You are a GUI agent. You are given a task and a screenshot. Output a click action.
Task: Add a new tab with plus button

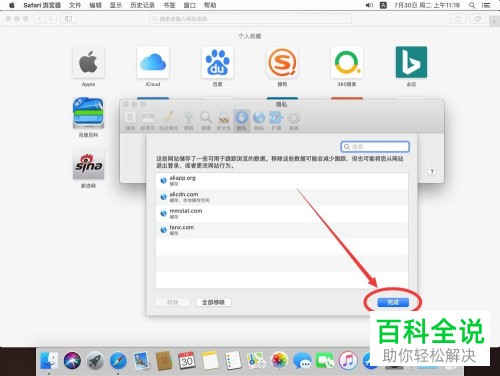(494, 22)
